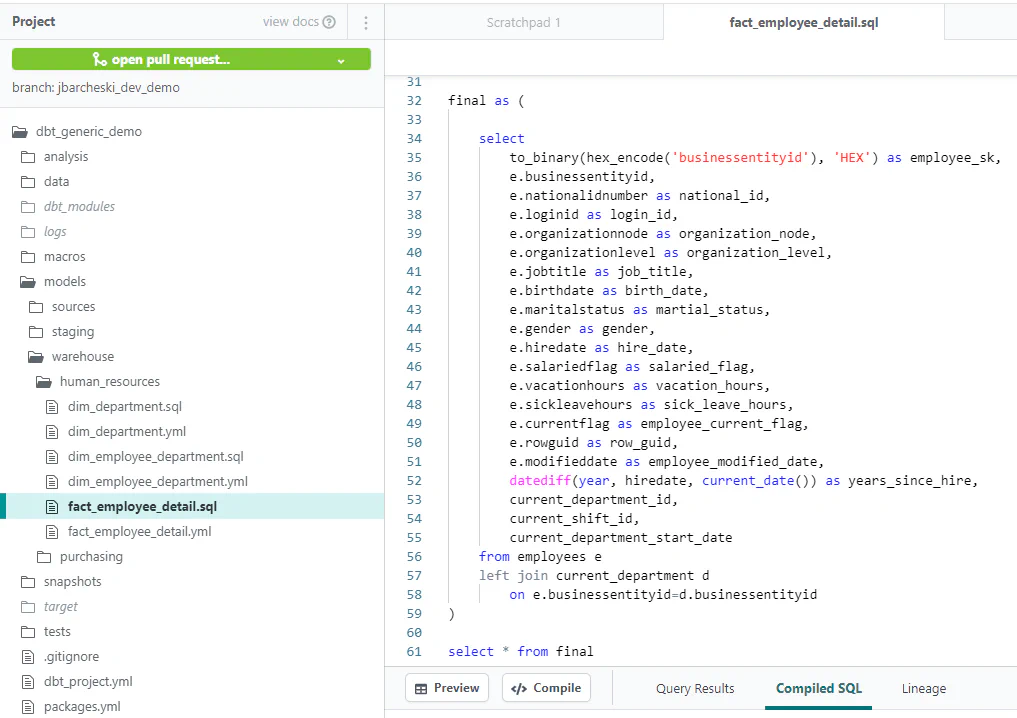This screenshot has width=1017, height=718.
Task: Expand the staging folder
Action: click(70, 331)
